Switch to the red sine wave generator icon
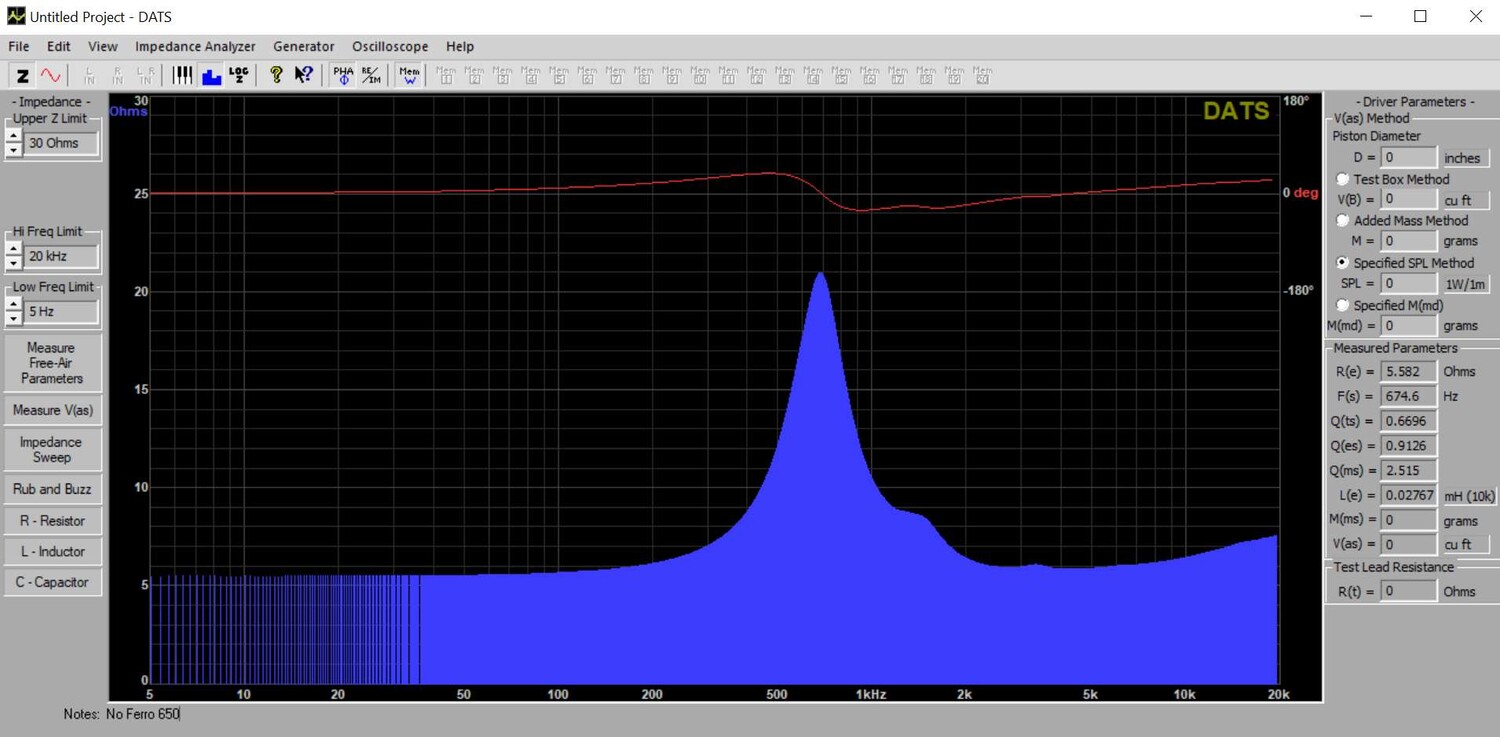Viewport: 1500px width, 737px height. tap(50, 76)
